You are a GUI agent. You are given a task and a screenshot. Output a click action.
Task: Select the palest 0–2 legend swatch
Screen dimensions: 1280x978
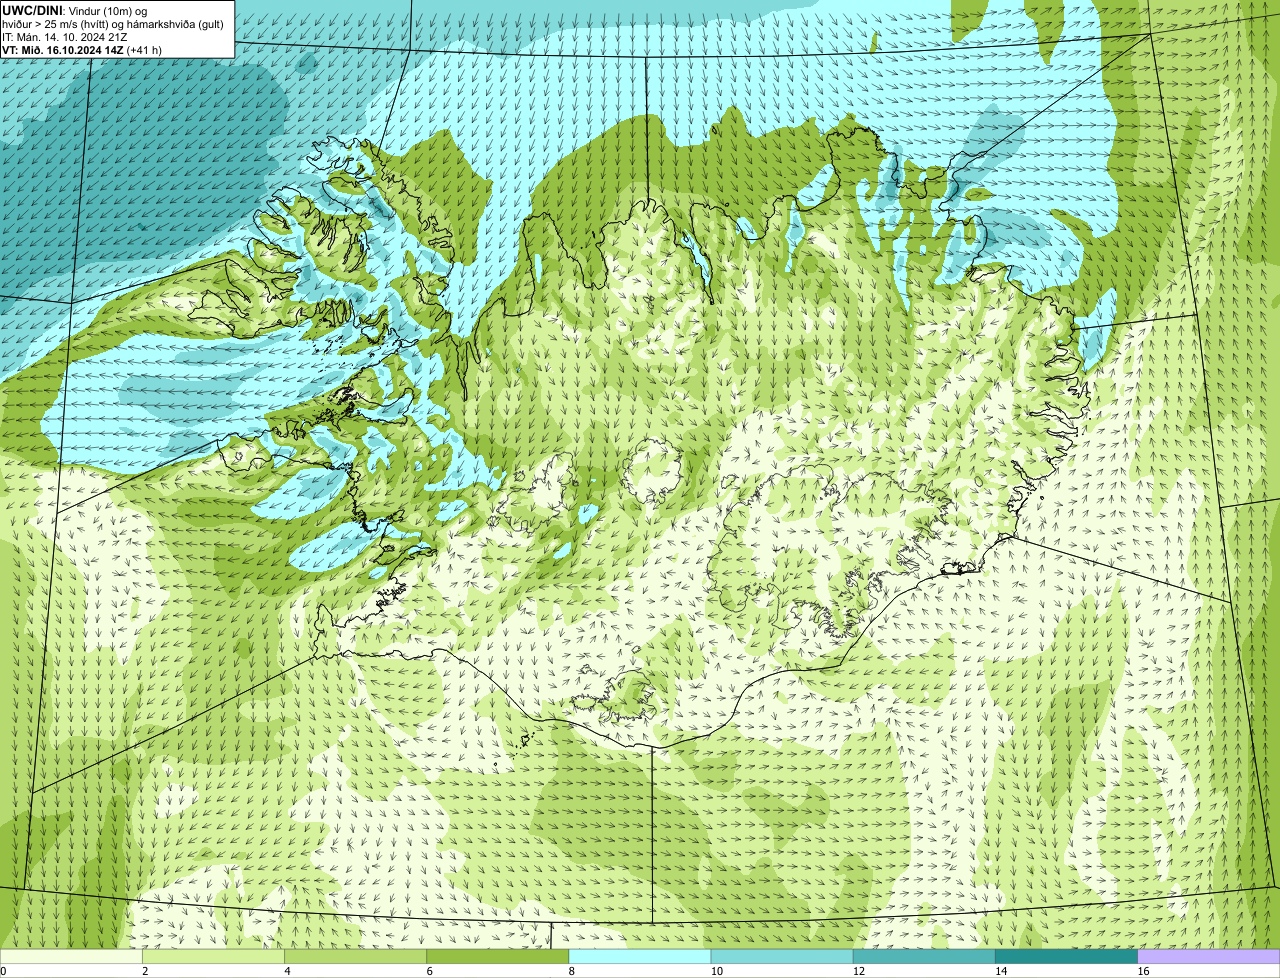[71, 956]
